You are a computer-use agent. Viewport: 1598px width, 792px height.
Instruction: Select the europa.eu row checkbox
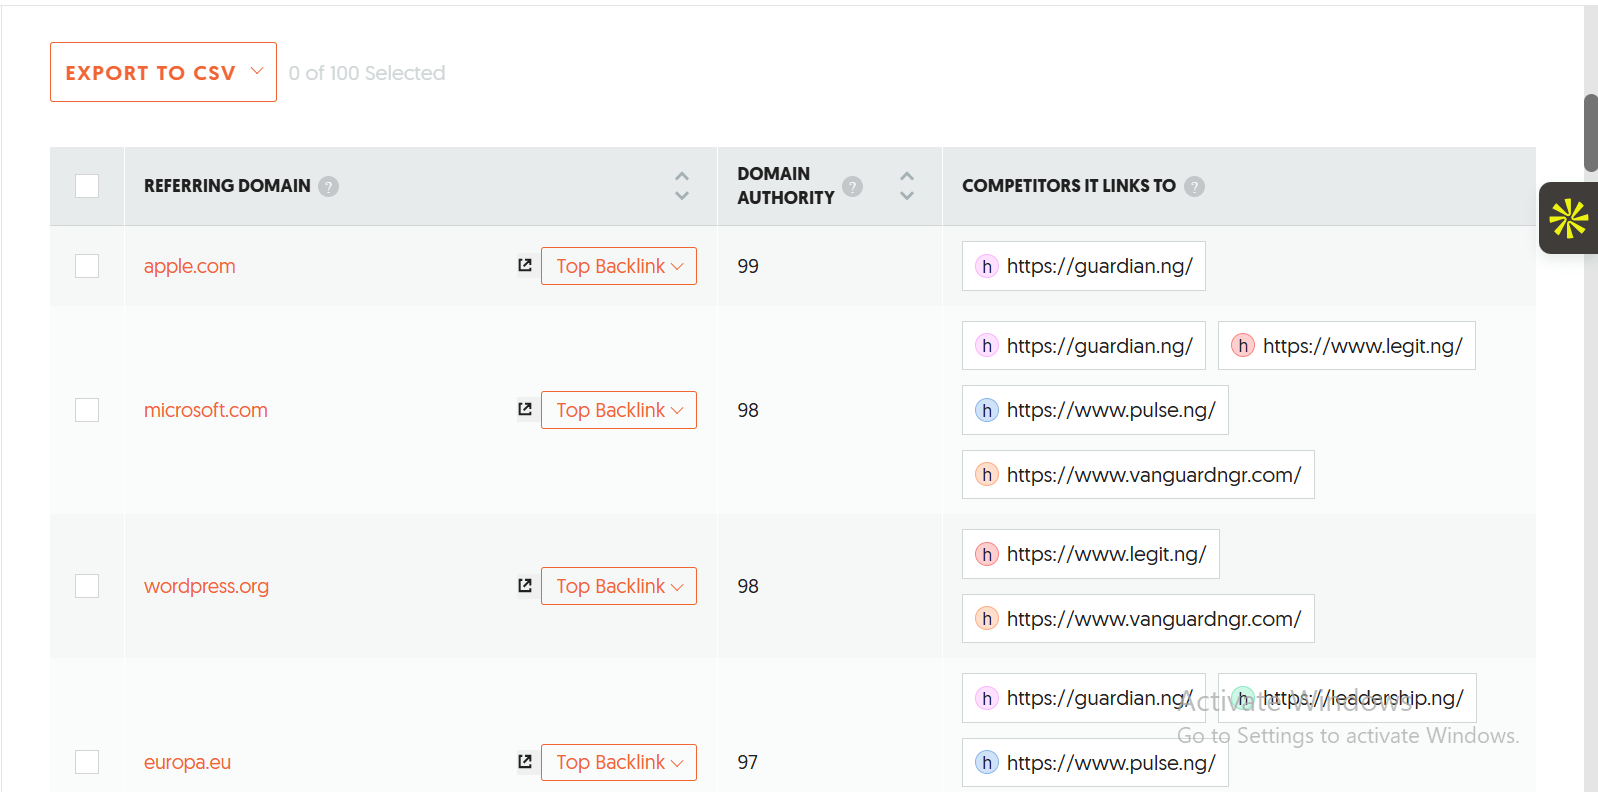click(x=87, y=762)
